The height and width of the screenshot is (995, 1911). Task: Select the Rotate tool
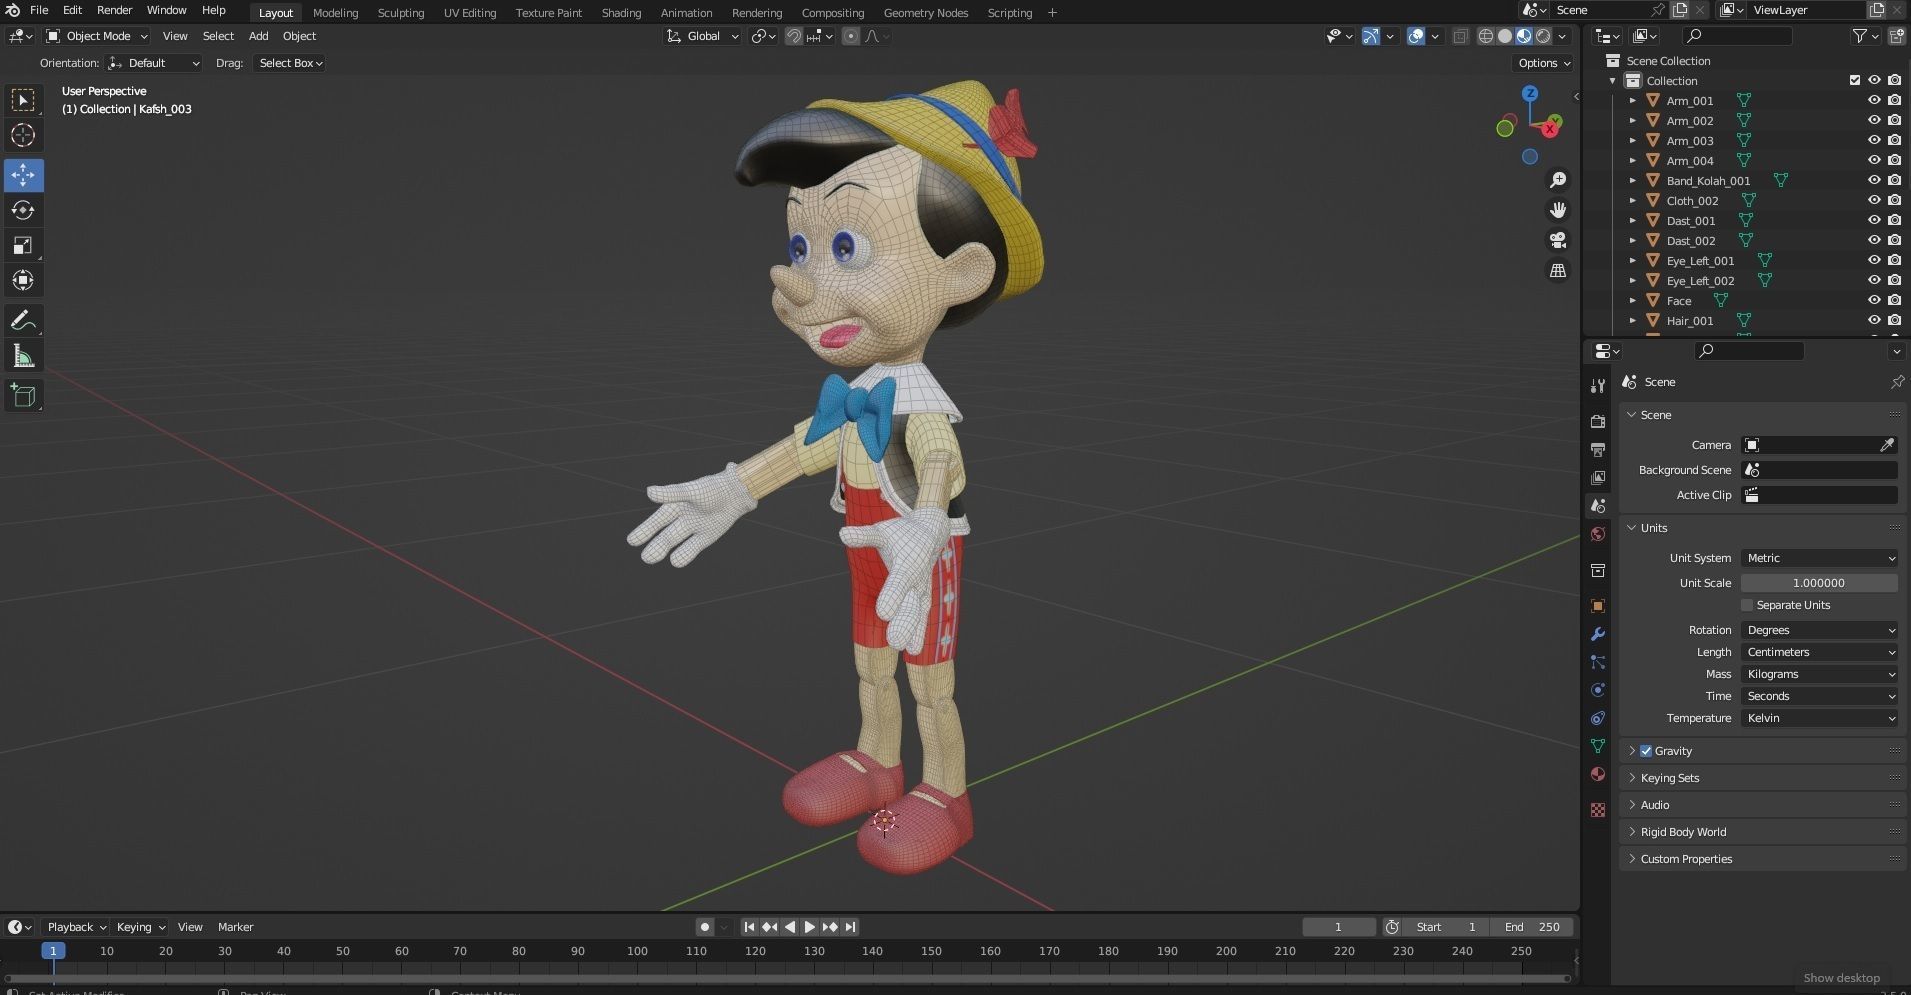(x=23, y=210)
